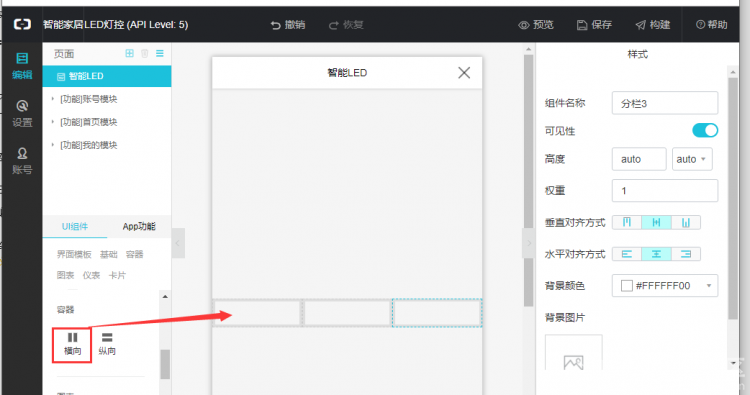
Task: Switch to the App功能 tab
Action: (139, 227)
